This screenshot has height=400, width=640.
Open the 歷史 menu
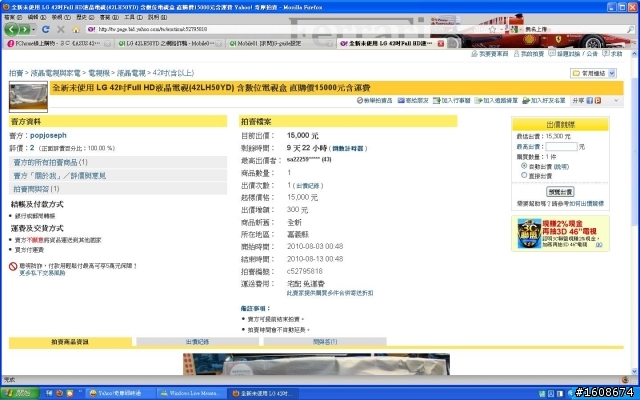tap(85, 18)
